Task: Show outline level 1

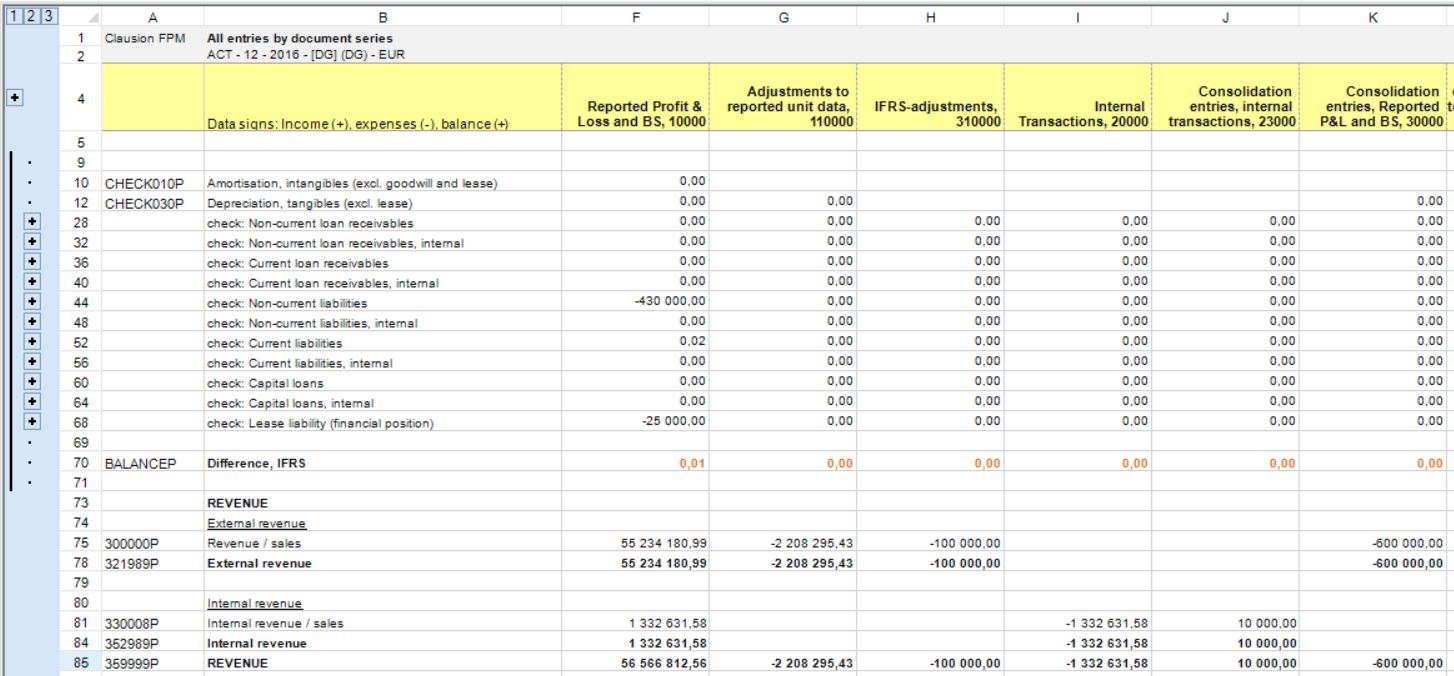Action: [x=12, y=18]
